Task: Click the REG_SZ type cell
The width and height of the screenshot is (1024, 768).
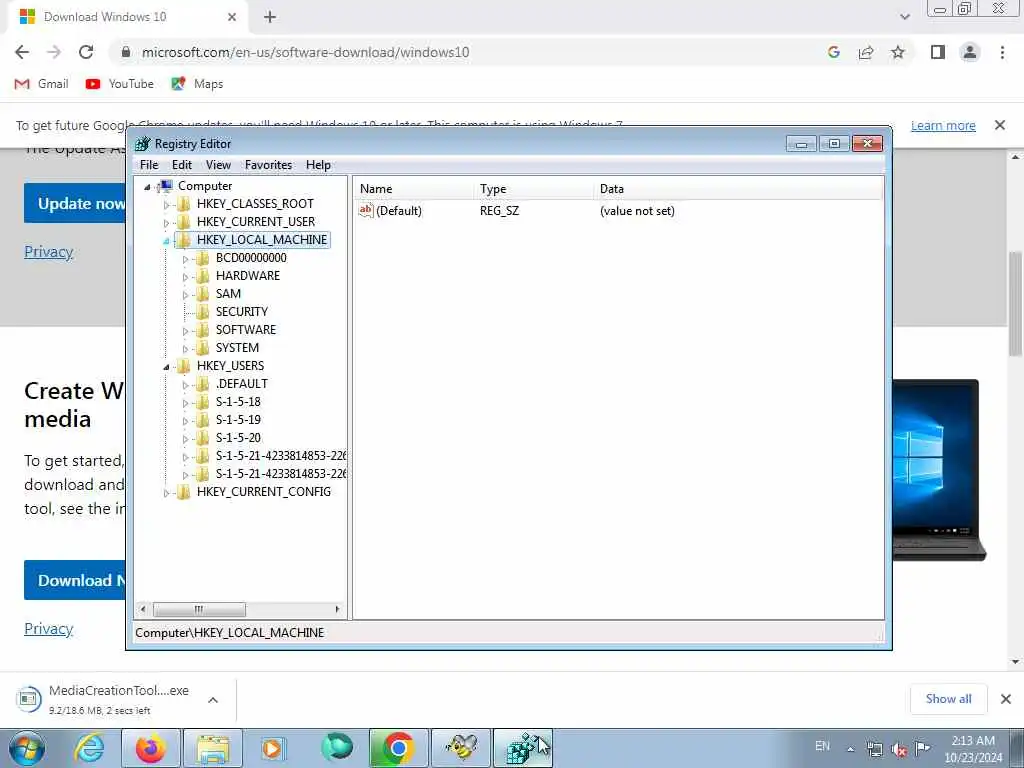Action: coord(500,210)
